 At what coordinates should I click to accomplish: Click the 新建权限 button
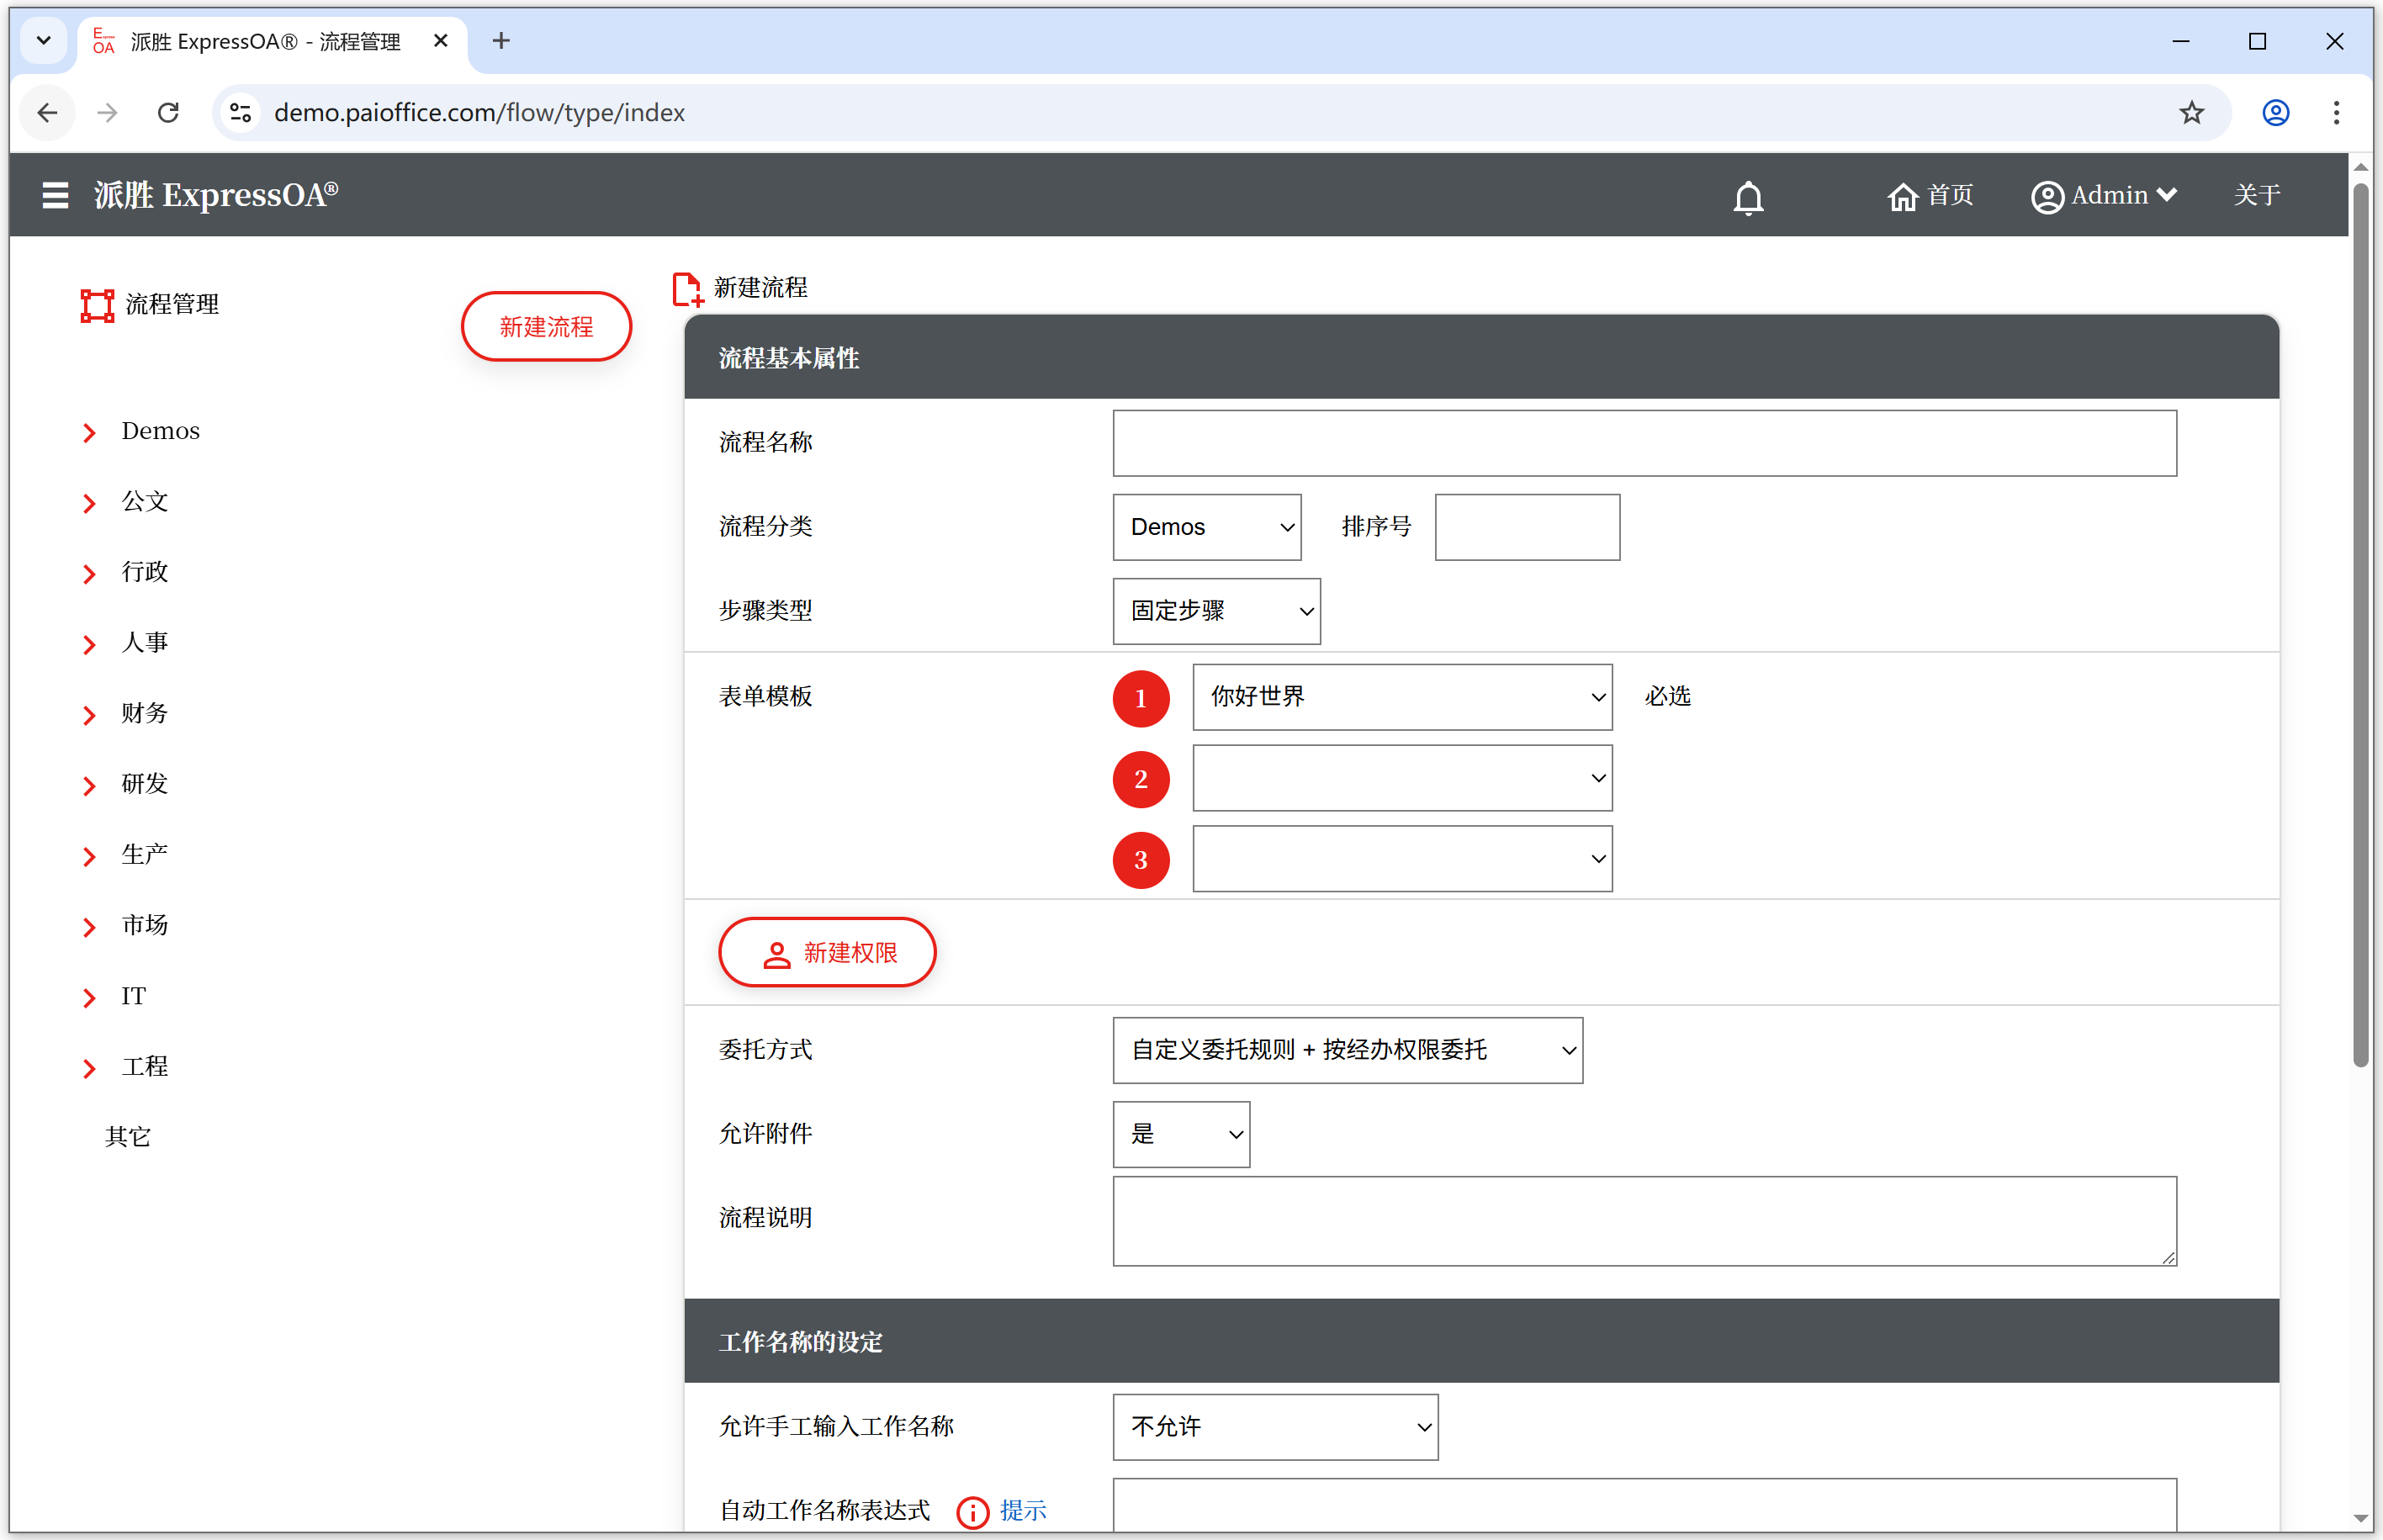coord(827,952)
